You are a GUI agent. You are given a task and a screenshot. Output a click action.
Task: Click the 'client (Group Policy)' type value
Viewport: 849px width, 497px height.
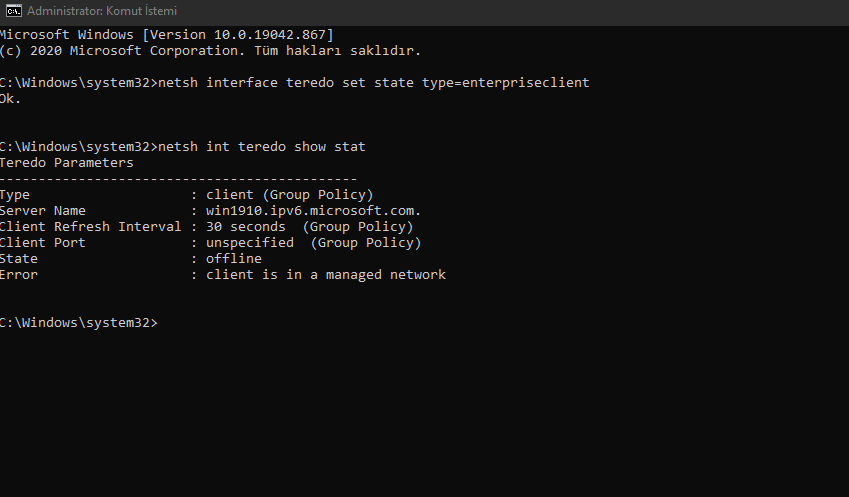(x=290, y=195)
